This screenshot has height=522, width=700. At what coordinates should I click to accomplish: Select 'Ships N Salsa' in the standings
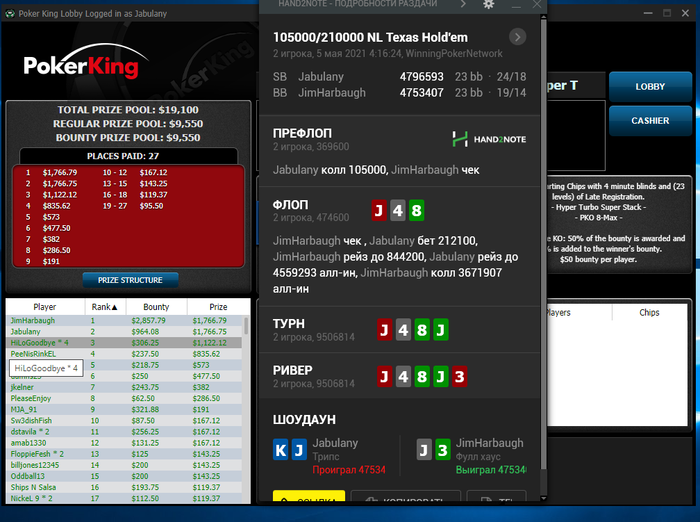coord(124,487)
